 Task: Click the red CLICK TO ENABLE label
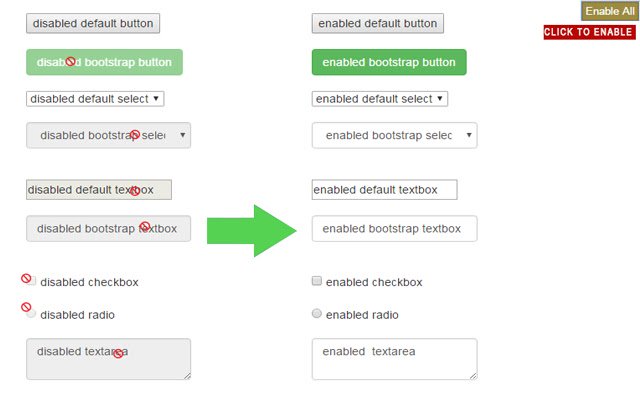pos(589,32)
